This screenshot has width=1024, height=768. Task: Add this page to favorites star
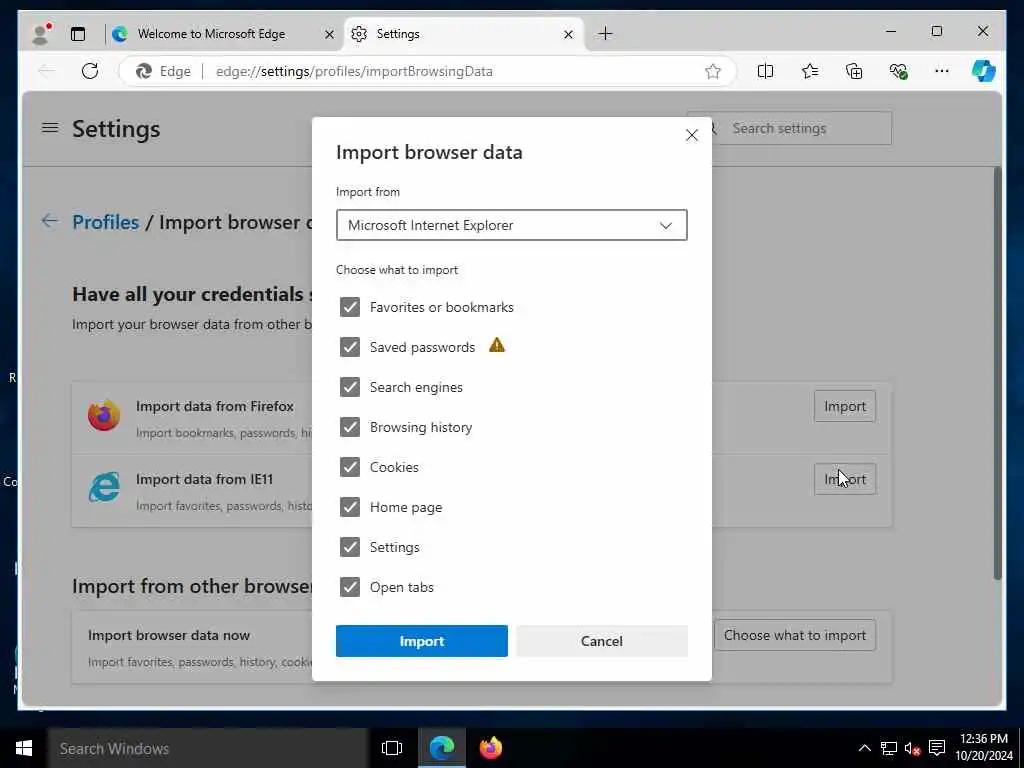tap(712, 71)
